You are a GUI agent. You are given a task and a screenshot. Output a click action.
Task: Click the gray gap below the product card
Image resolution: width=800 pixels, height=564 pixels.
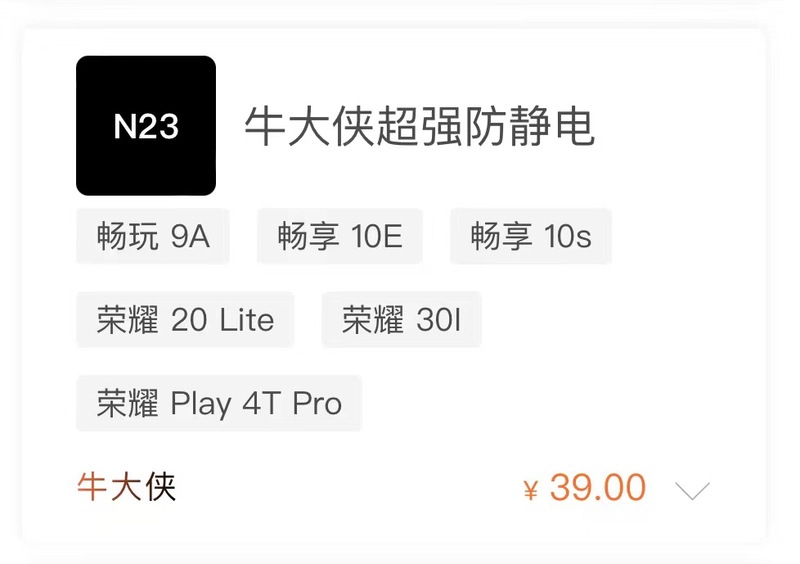click(x=400, y=554)
